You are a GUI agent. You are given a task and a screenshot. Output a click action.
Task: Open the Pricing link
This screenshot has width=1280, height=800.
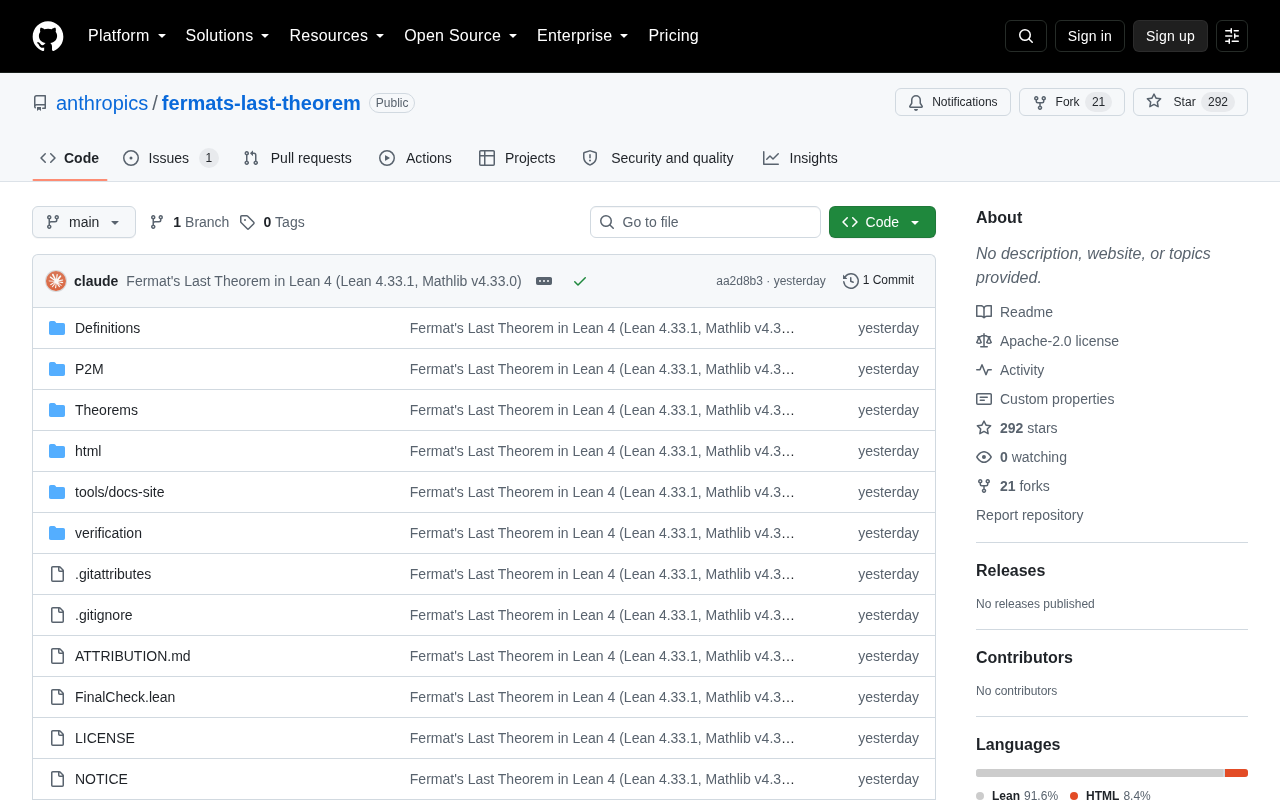tap(674, 36)
